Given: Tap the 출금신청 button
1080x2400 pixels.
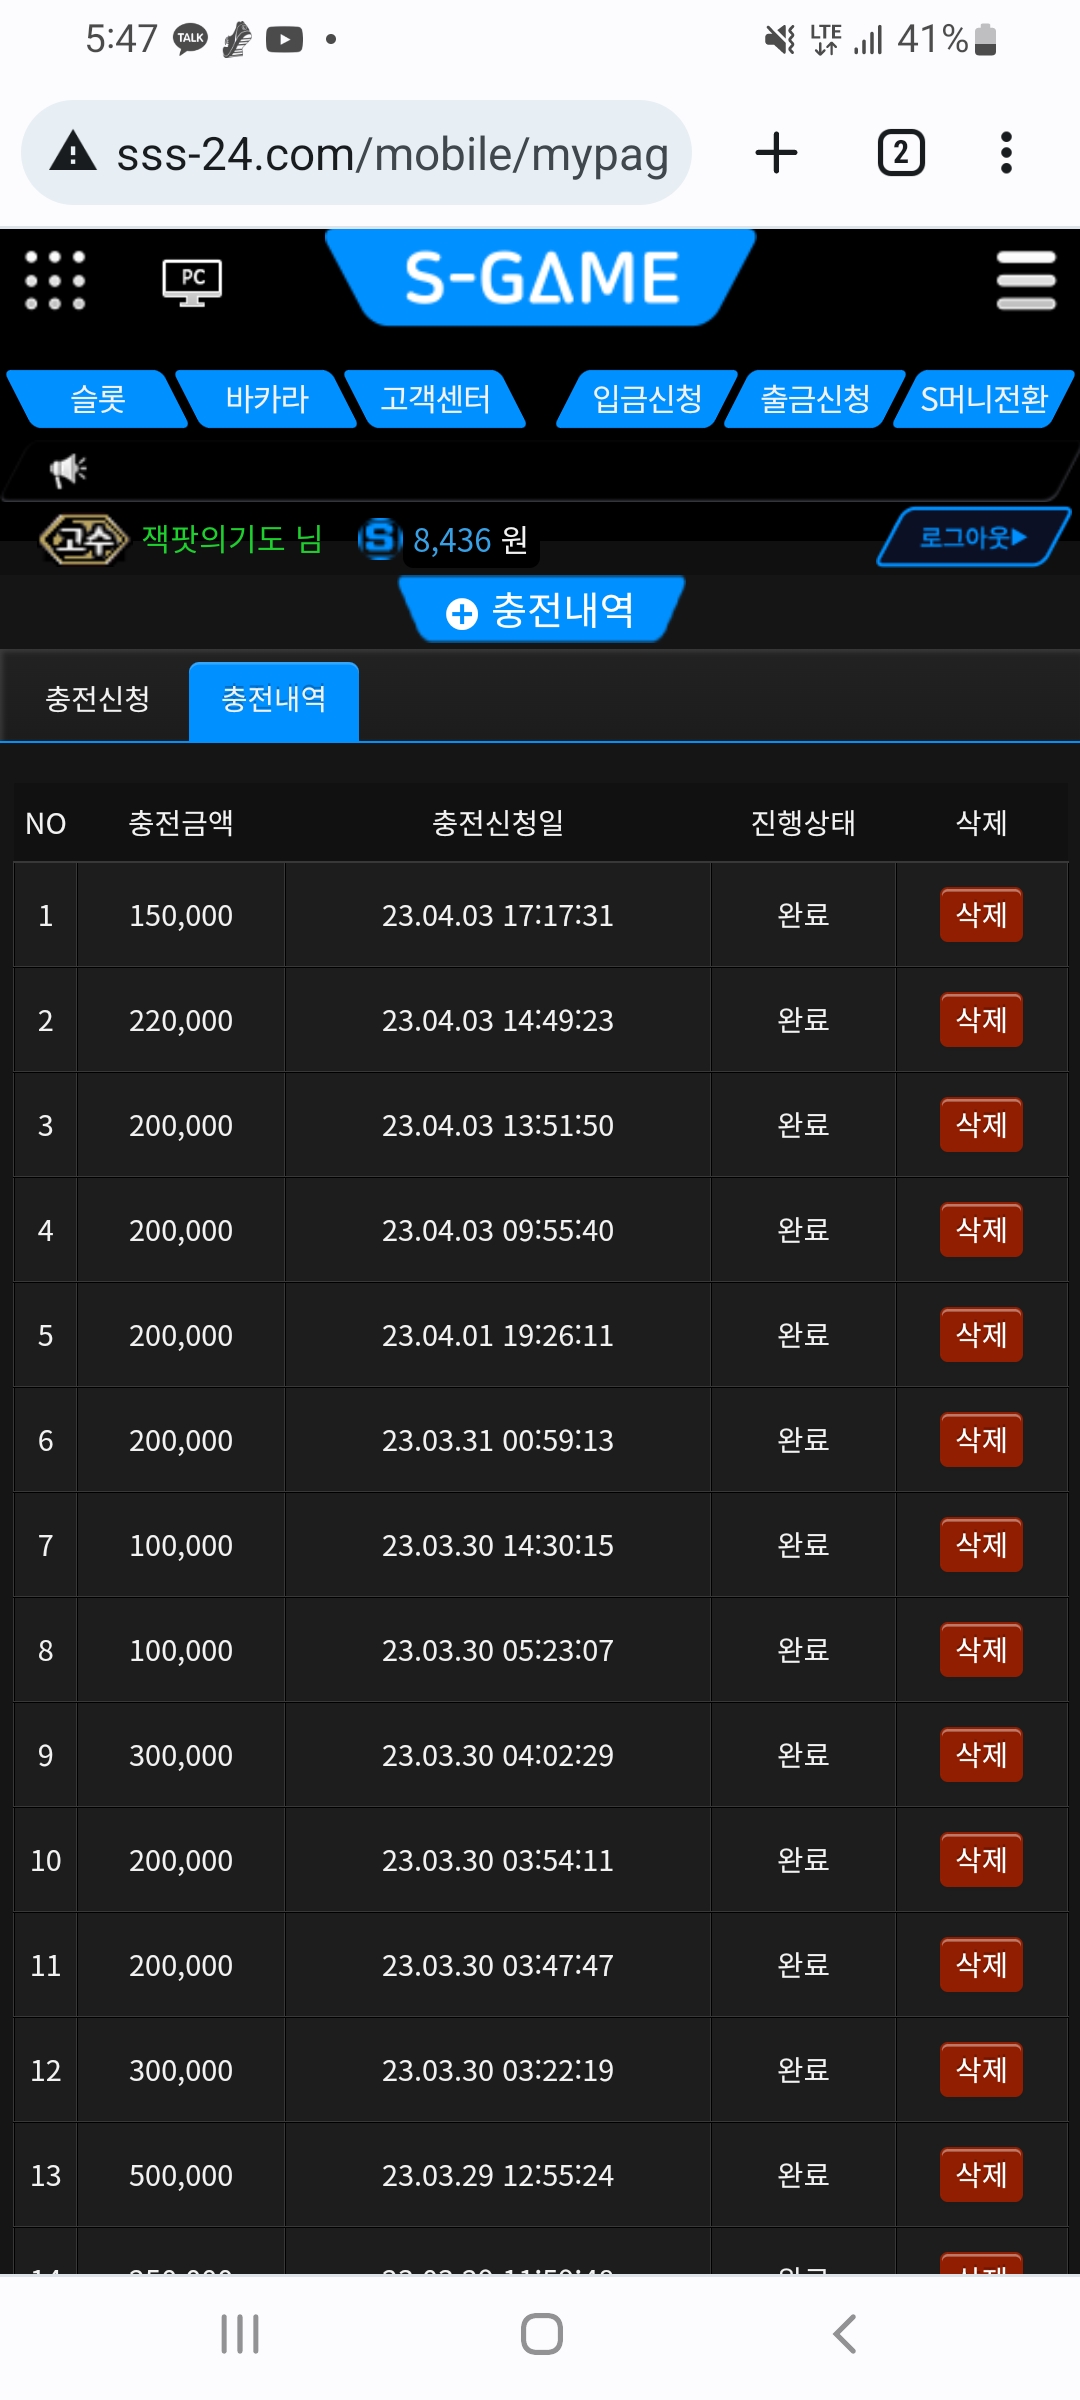Looking at the screenshot, I should (x=815, y=399).
